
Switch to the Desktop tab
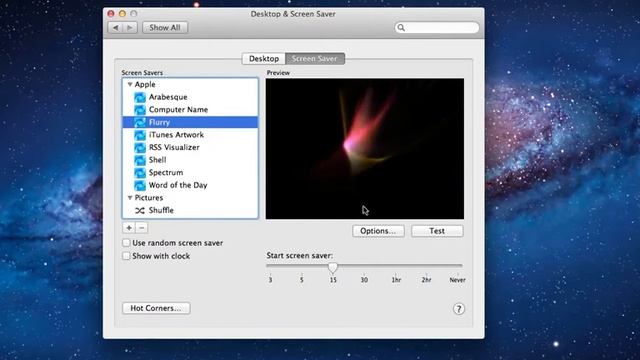coord(264,59)
